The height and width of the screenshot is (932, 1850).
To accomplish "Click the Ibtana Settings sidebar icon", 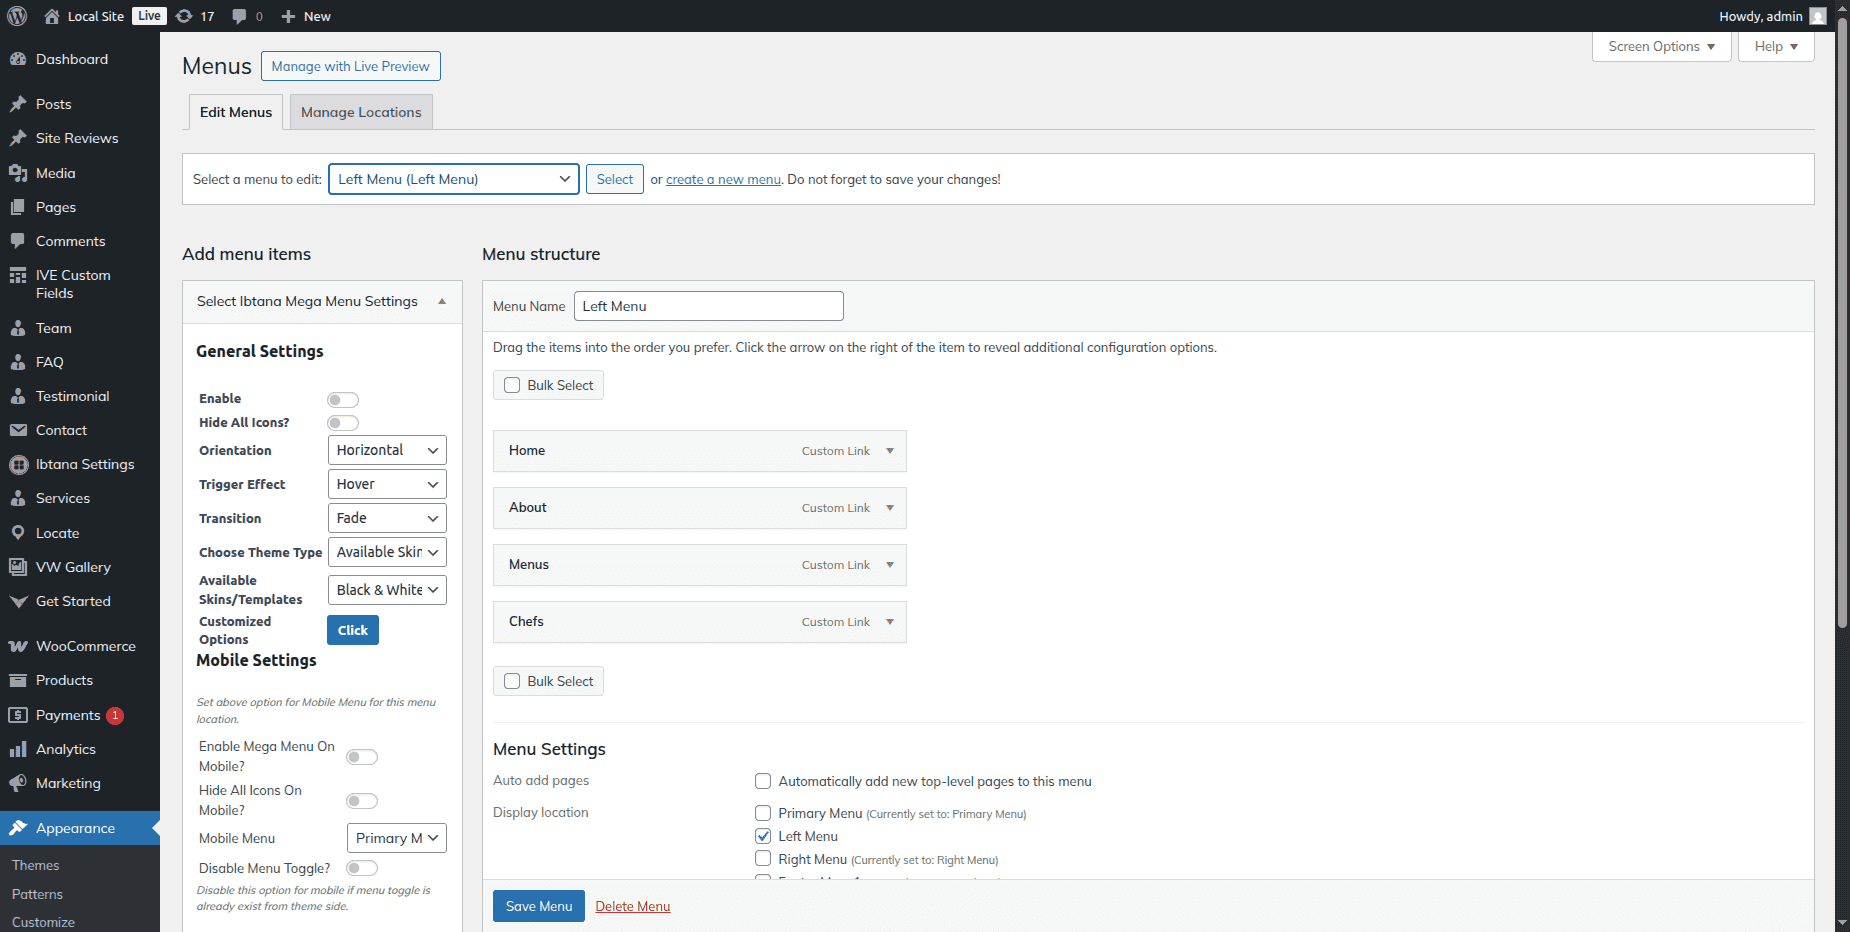I will coord(18,465).
